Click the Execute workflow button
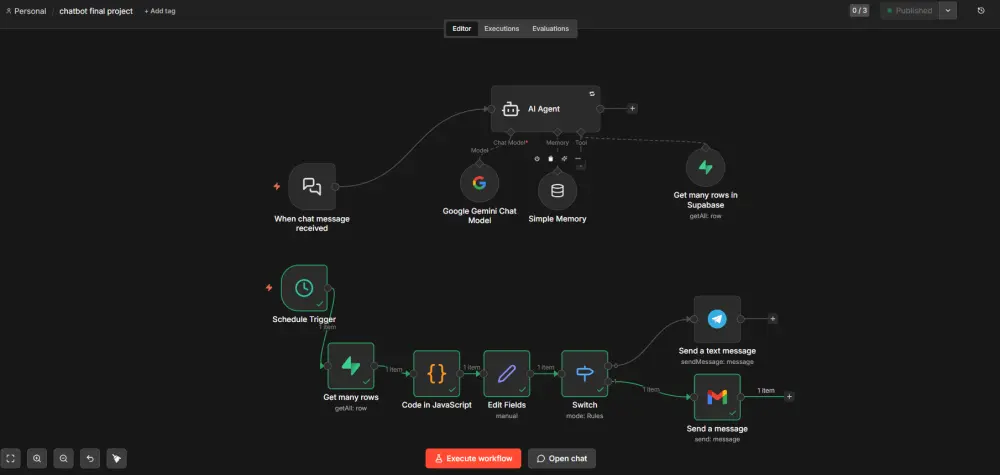Image resolution: width=1000 pixels, height=475 pixels. [x=473, y=458]
